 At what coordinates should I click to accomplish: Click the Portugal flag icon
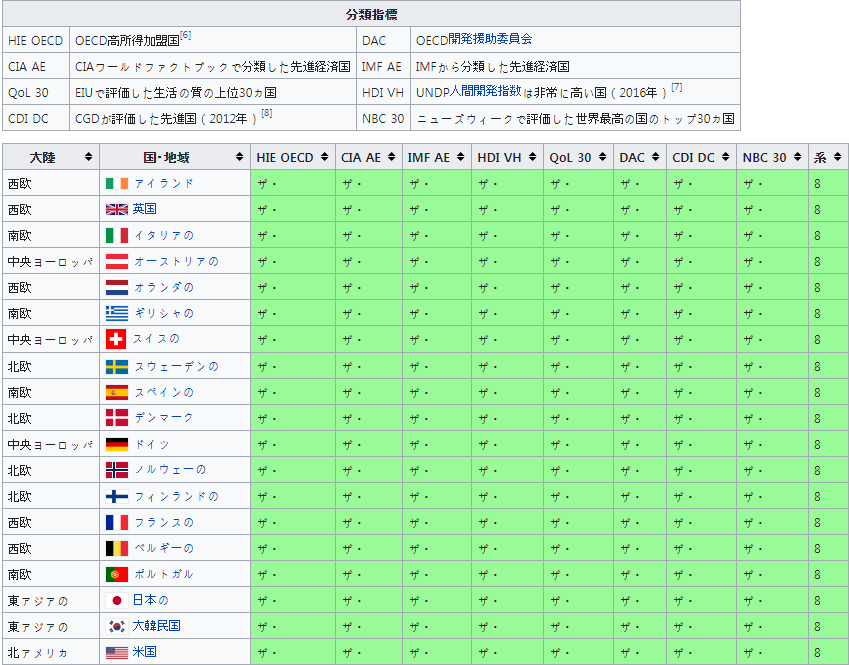(x=116, y=574)
